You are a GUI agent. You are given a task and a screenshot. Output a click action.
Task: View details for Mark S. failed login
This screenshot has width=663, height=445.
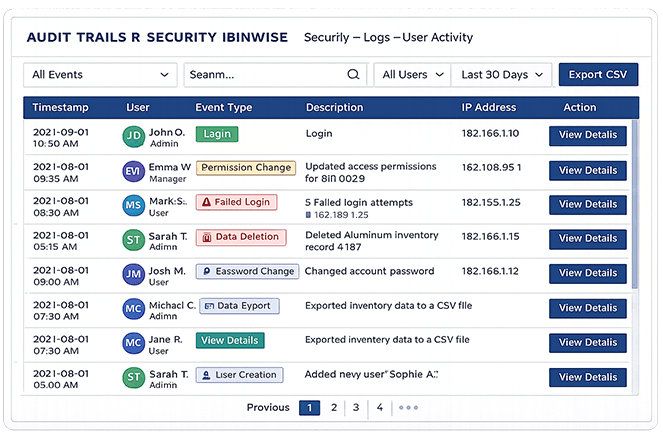[588, 205]
